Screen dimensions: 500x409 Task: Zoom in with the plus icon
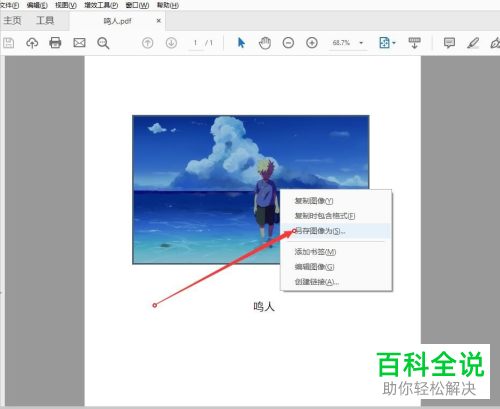pos(312,43)
